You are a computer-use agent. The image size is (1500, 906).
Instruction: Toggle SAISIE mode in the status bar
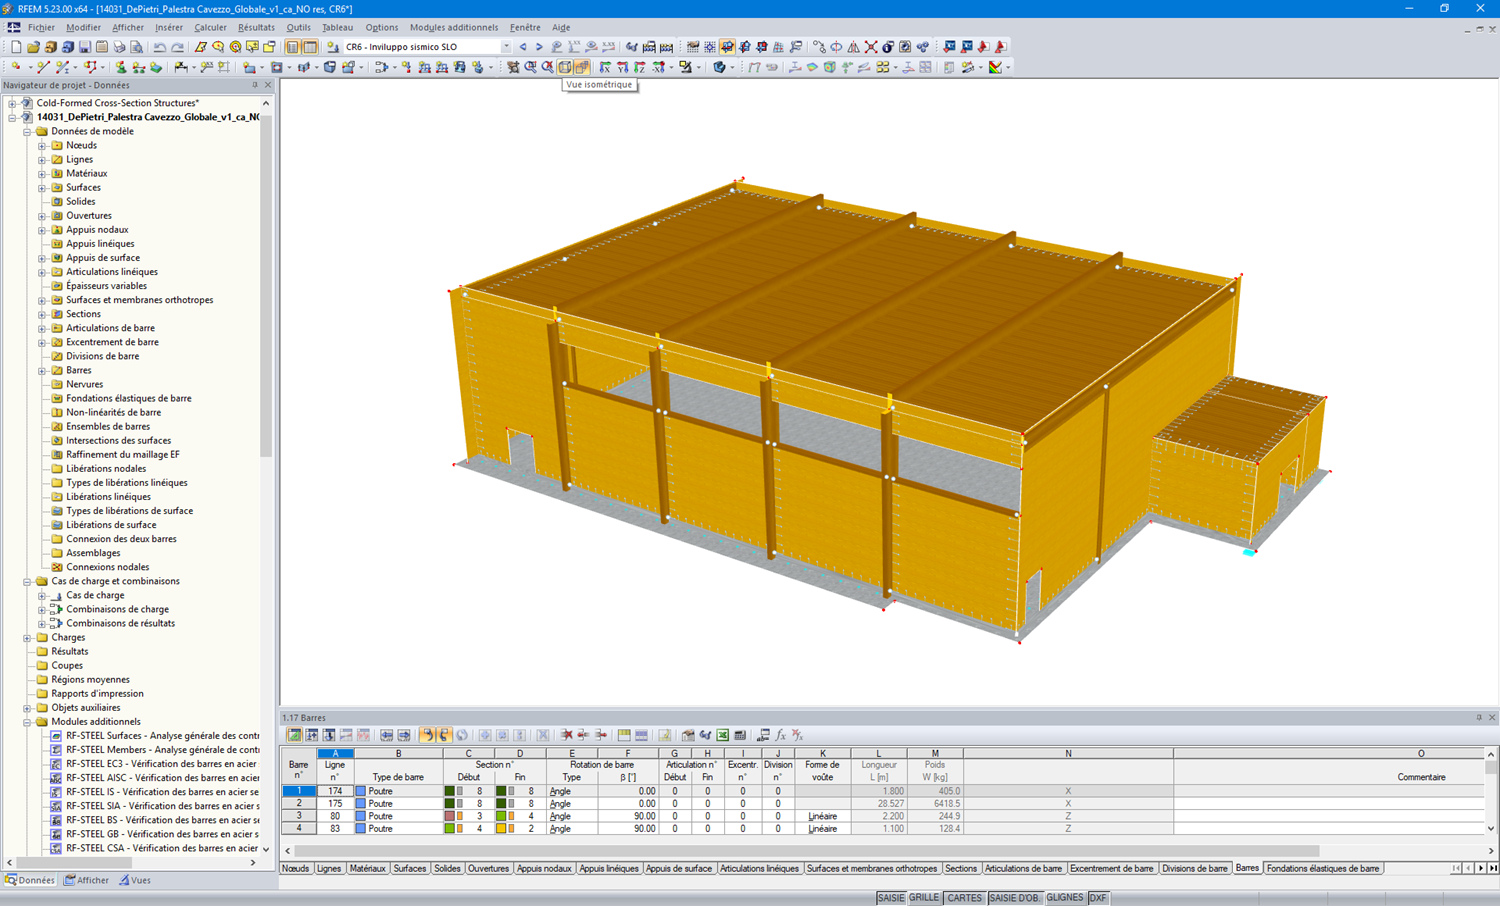coord(889,898)
